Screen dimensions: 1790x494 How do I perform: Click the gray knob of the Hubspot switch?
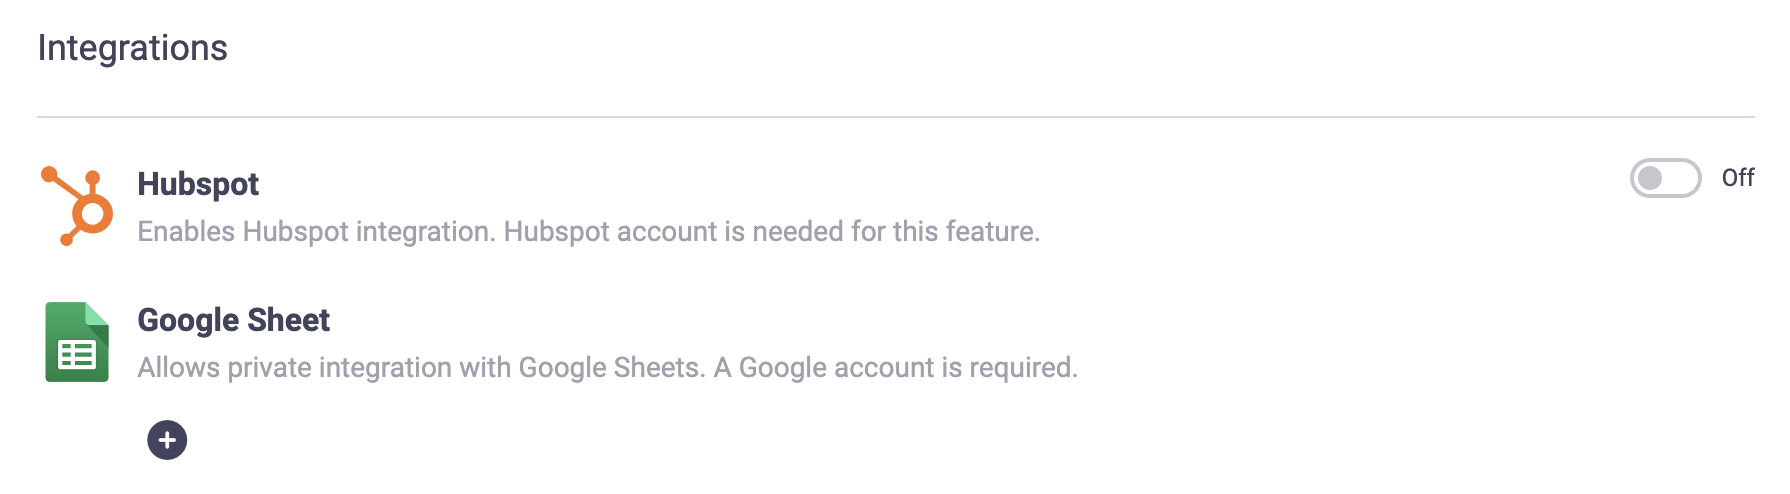(x=1651, y=178)
